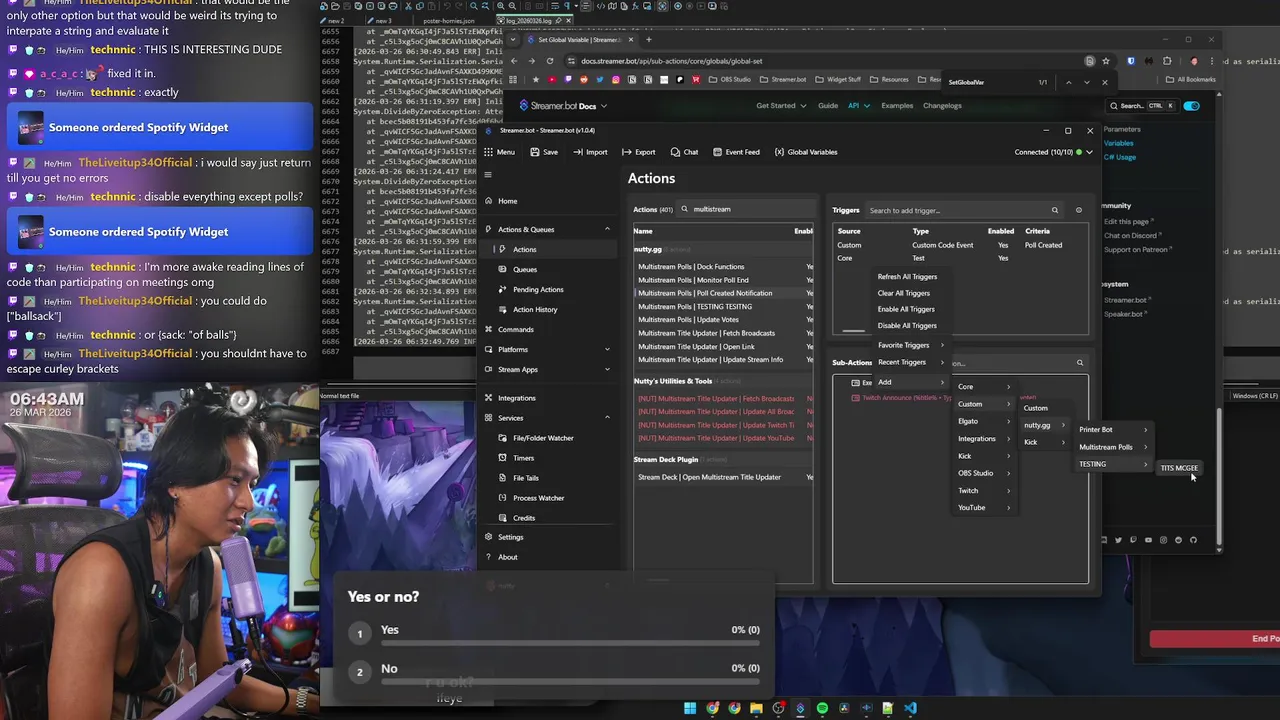Open Get Started dropdown on docs site
The image size is (1280, 720).
[780, 105]
